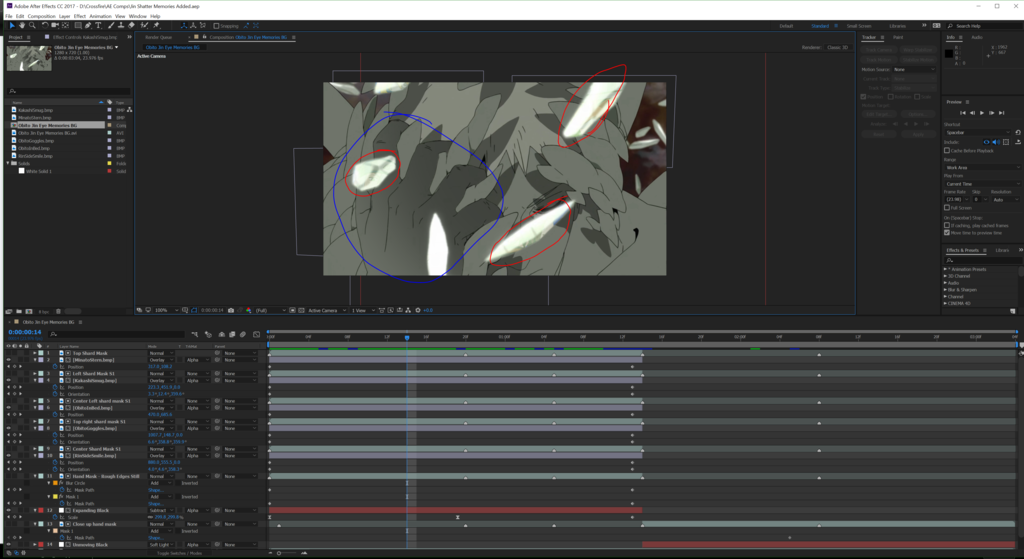Screen dimensions: 1024x559
Task: Open the Composition menu
Action: point(42,16)
